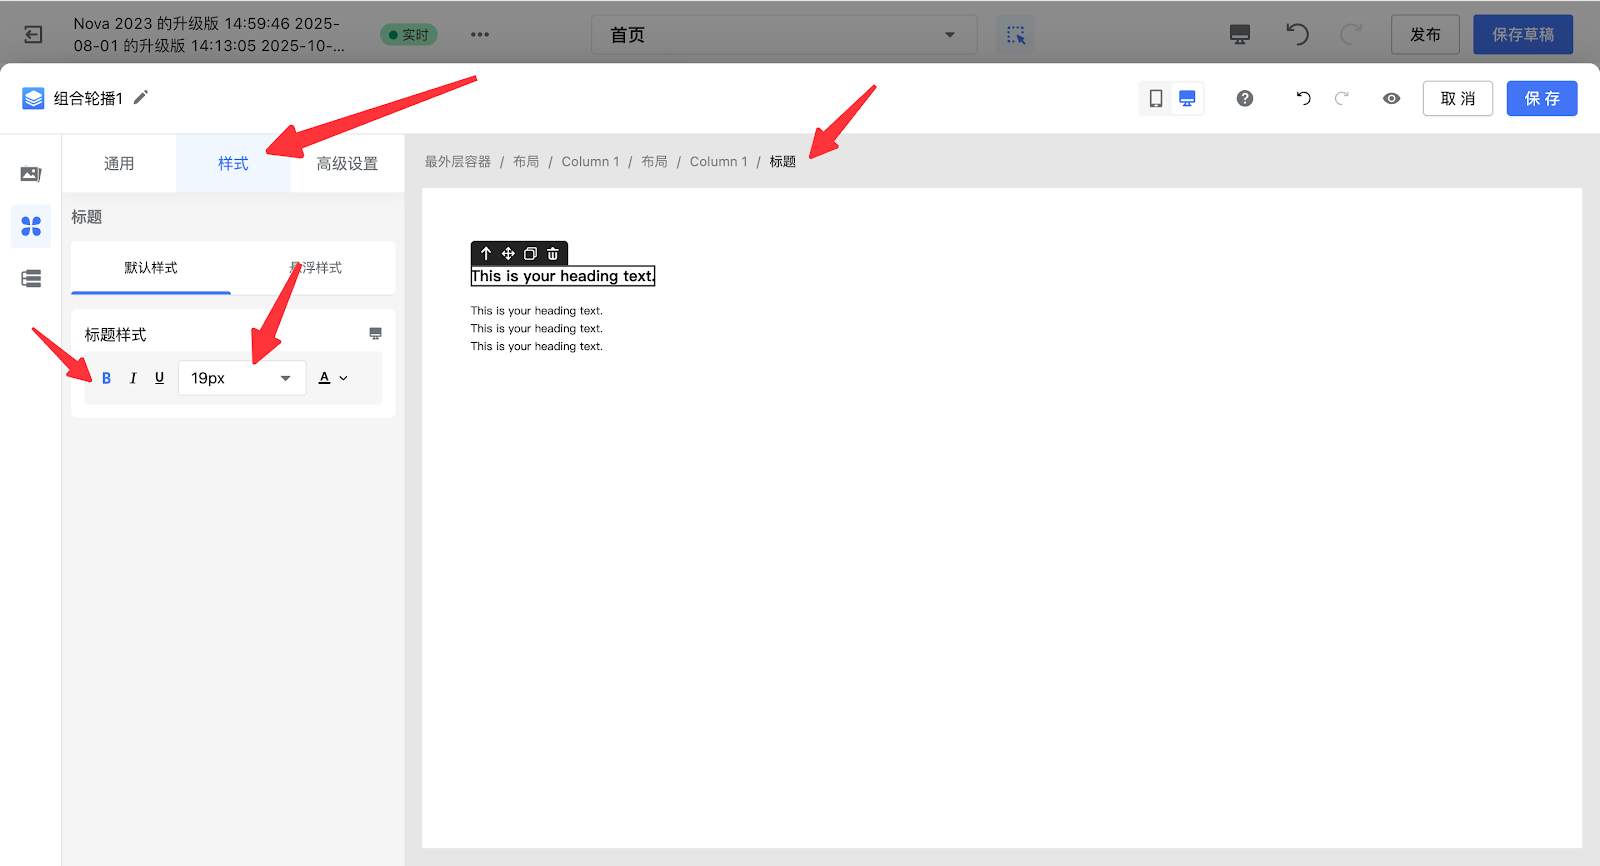1600x866 pixels.
Task: Edit component name with pencil icon
Action: 141,97
